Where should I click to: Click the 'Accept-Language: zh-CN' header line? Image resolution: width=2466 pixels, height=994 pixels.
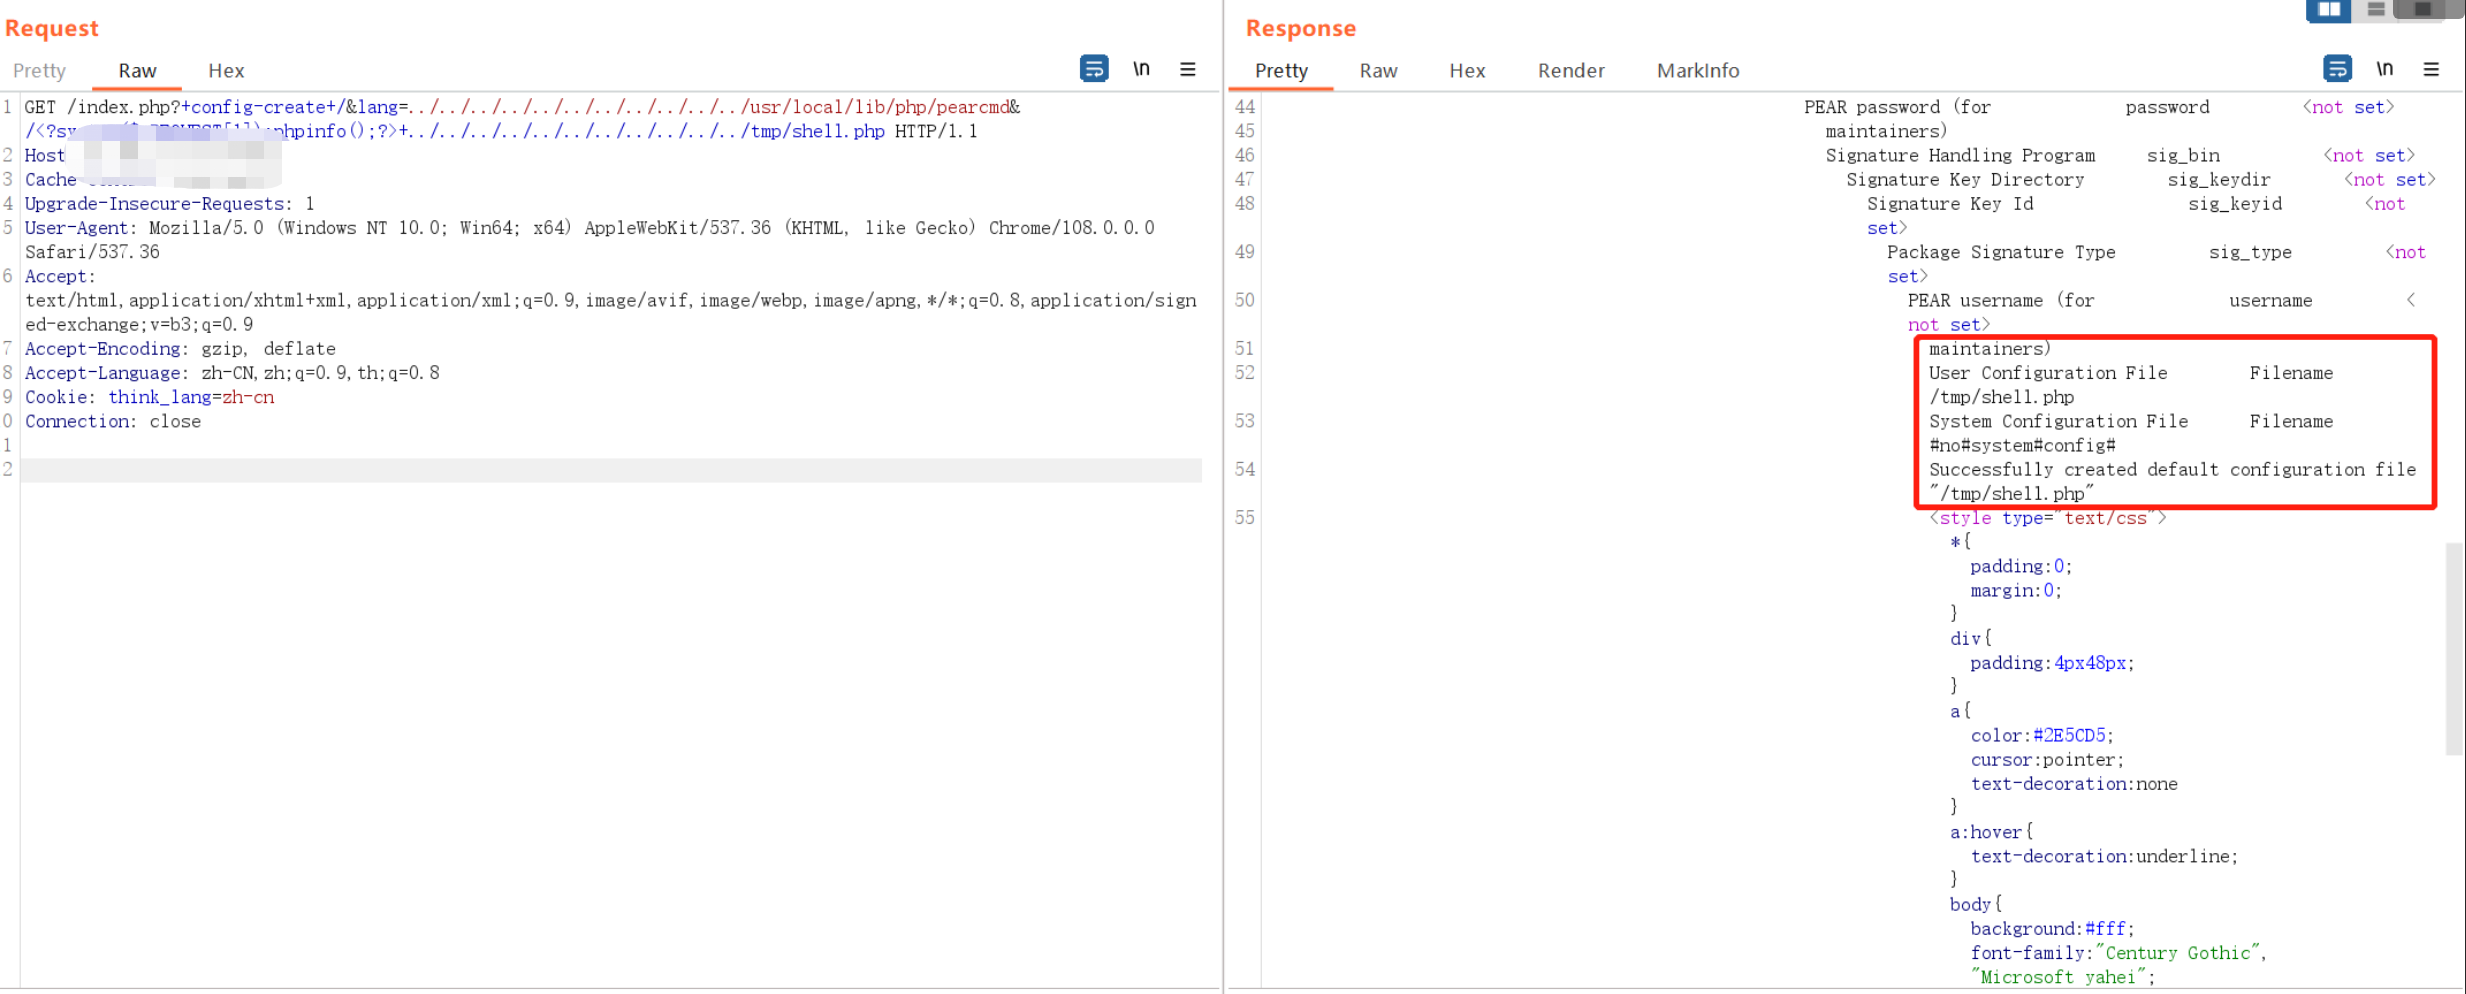(x=232, y=373)
